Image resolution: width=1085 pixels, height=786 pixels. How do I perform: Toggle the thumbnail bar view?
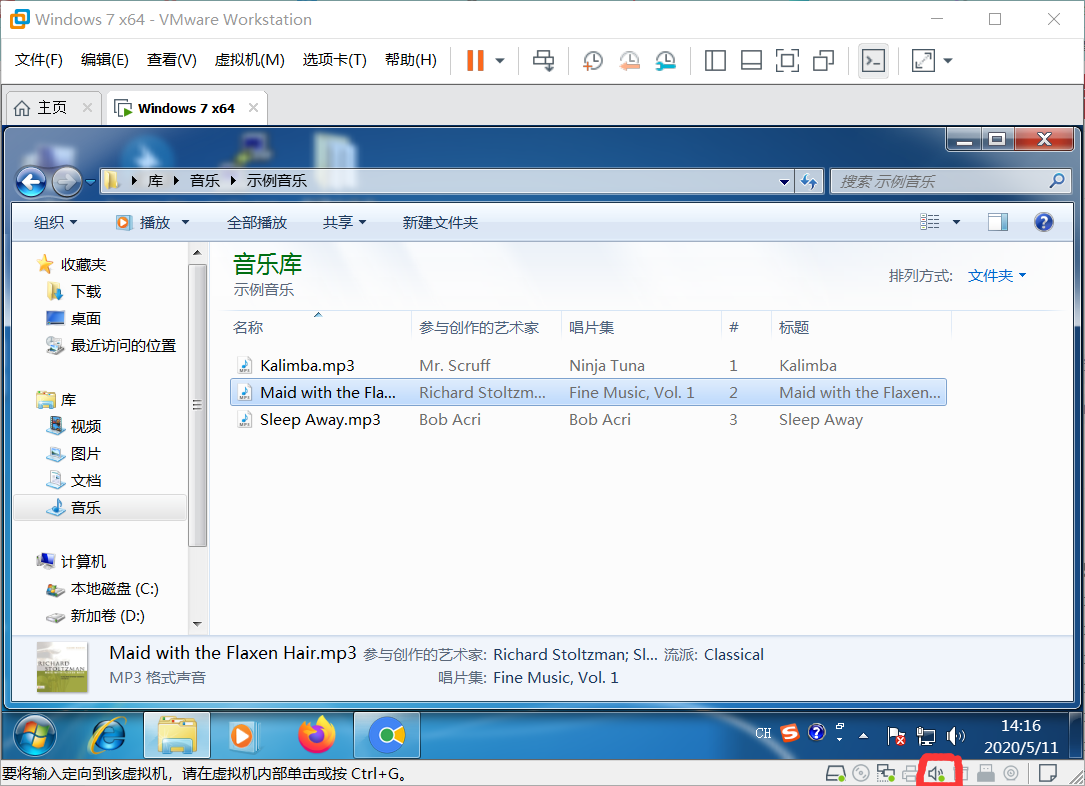[751, 61]
